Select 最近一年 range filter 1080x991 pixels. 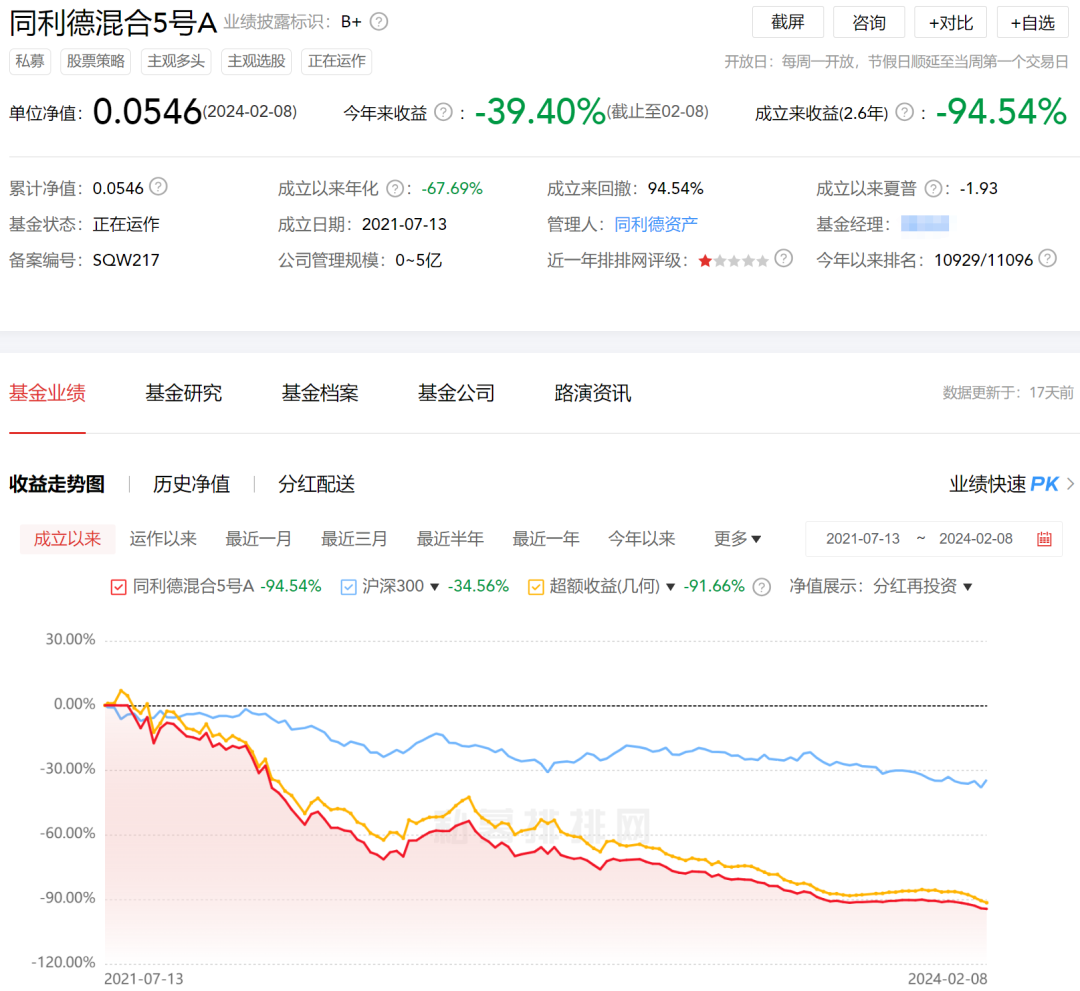(546, 539)
